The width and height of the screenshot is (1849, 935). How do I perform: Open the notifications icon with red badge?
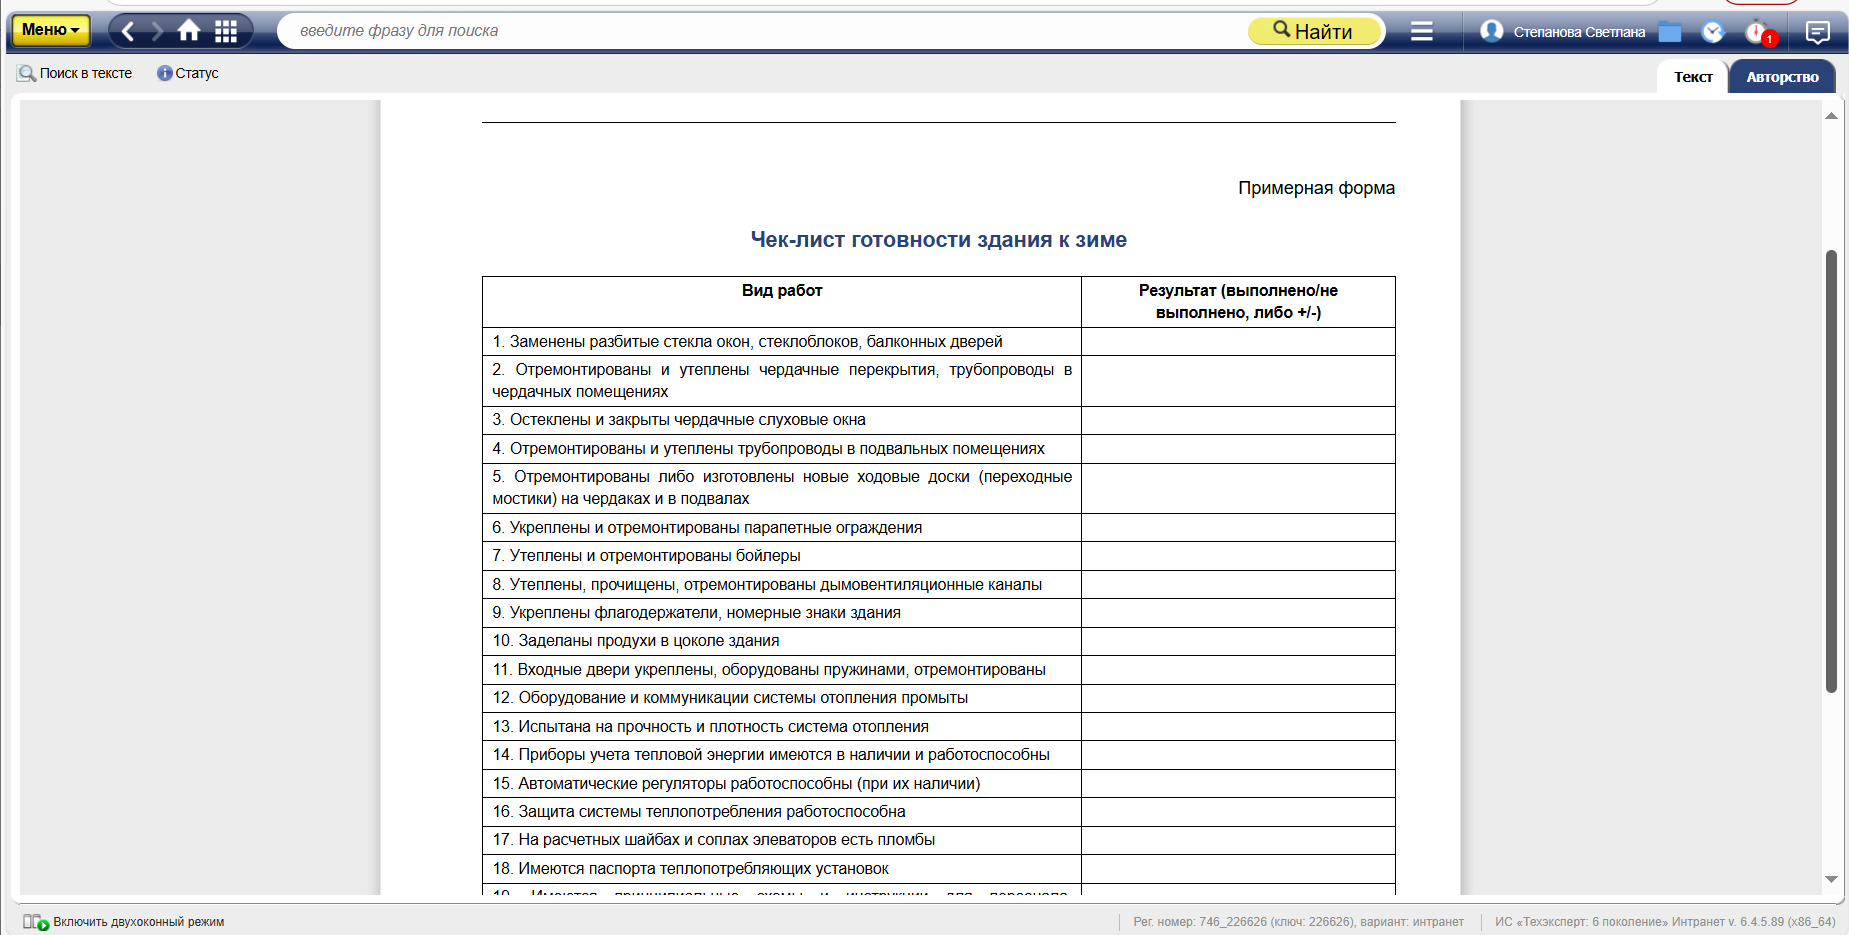click(x=1759, y=33)
